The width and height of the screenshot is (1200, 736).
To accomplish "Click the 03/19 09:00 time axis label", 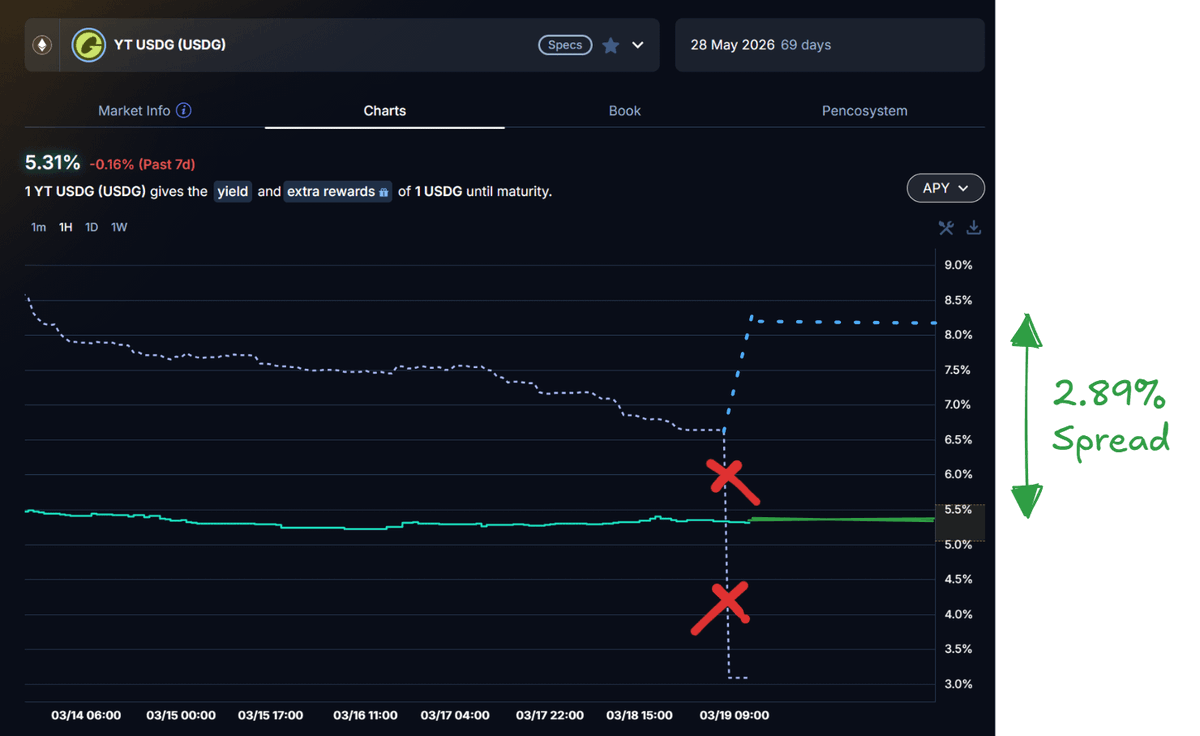I will (x=734, y=715).
